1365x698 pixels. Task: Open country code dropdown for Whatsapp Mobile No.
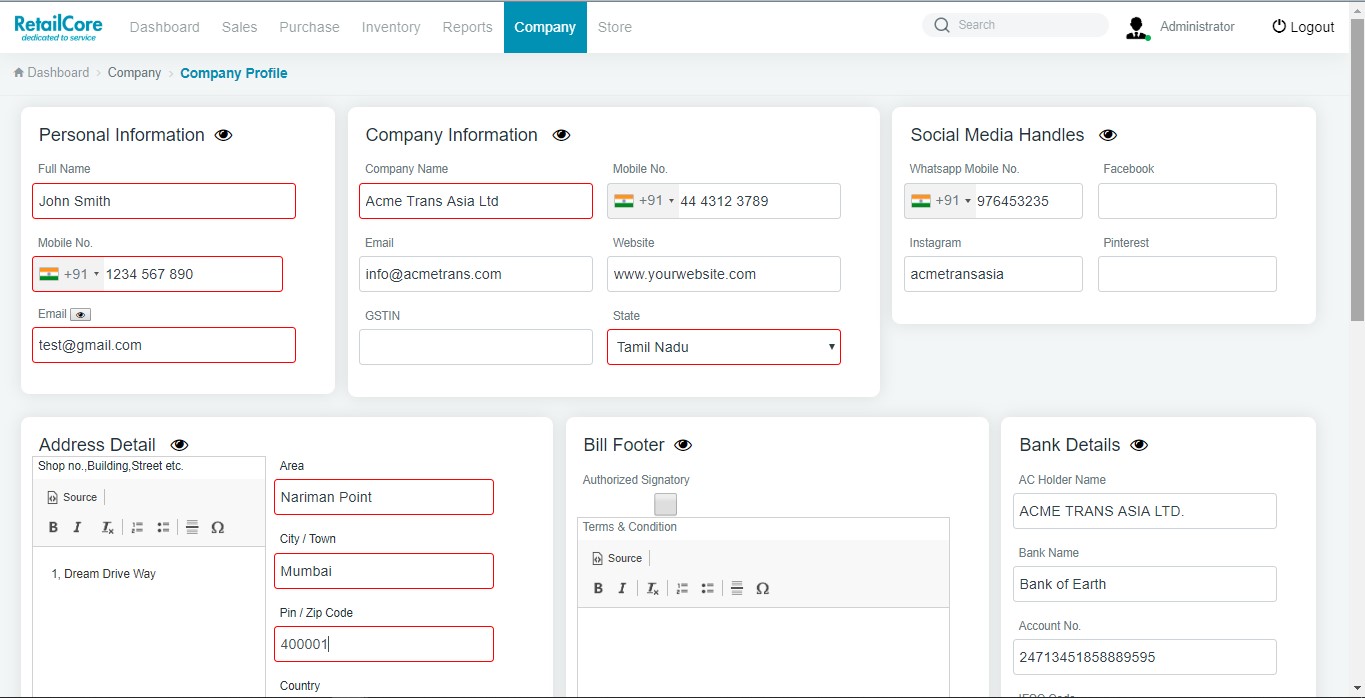(x=940, y=201)
